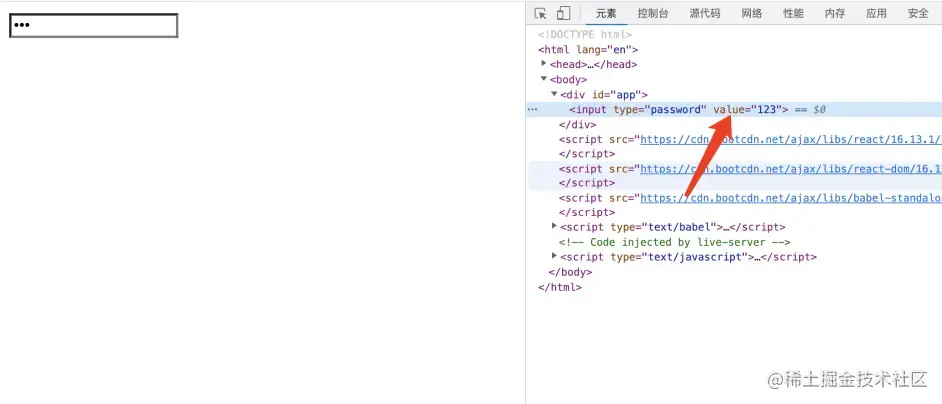942x404 pixels.
Task: Open the babel-standalone script source link
Action: [791, 198]
